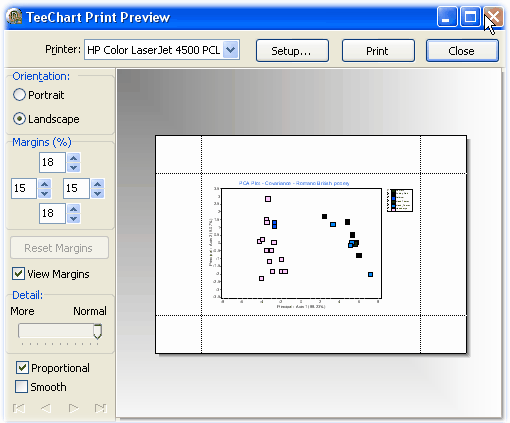
Task: Decrease right margin with down arrow
Action: pyautogui.click(x=98, y=193)
